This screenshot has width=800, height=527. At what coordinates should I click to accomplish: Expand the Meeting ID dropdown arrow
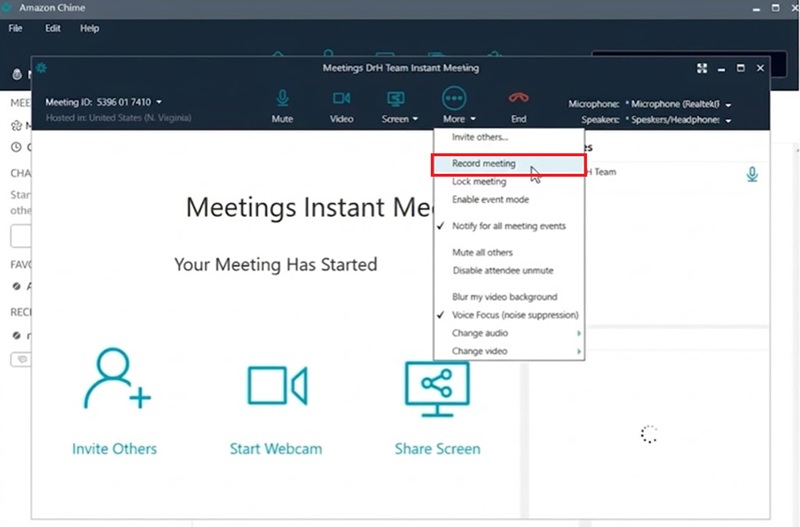coord(159,102)
